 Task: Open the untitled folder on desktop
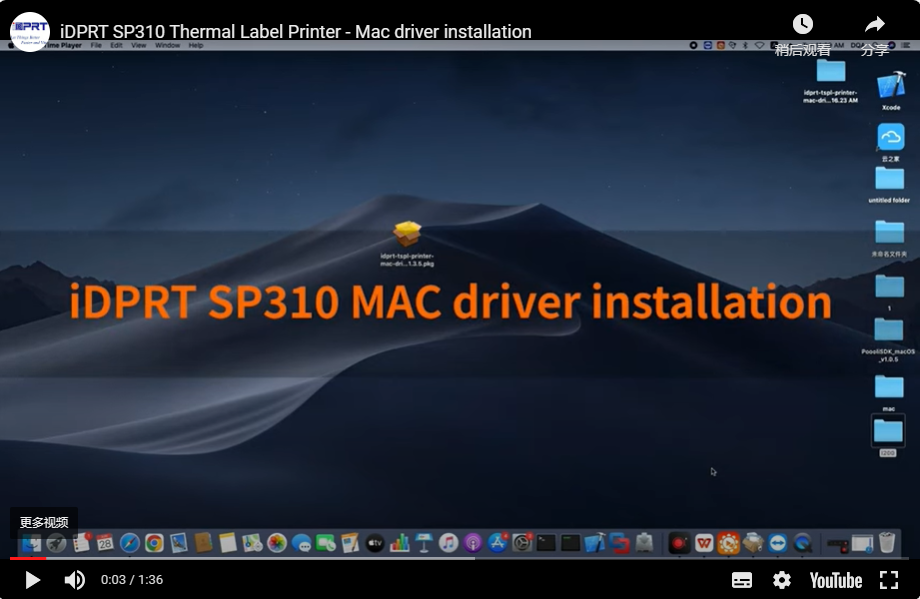(x=889, y=180)
